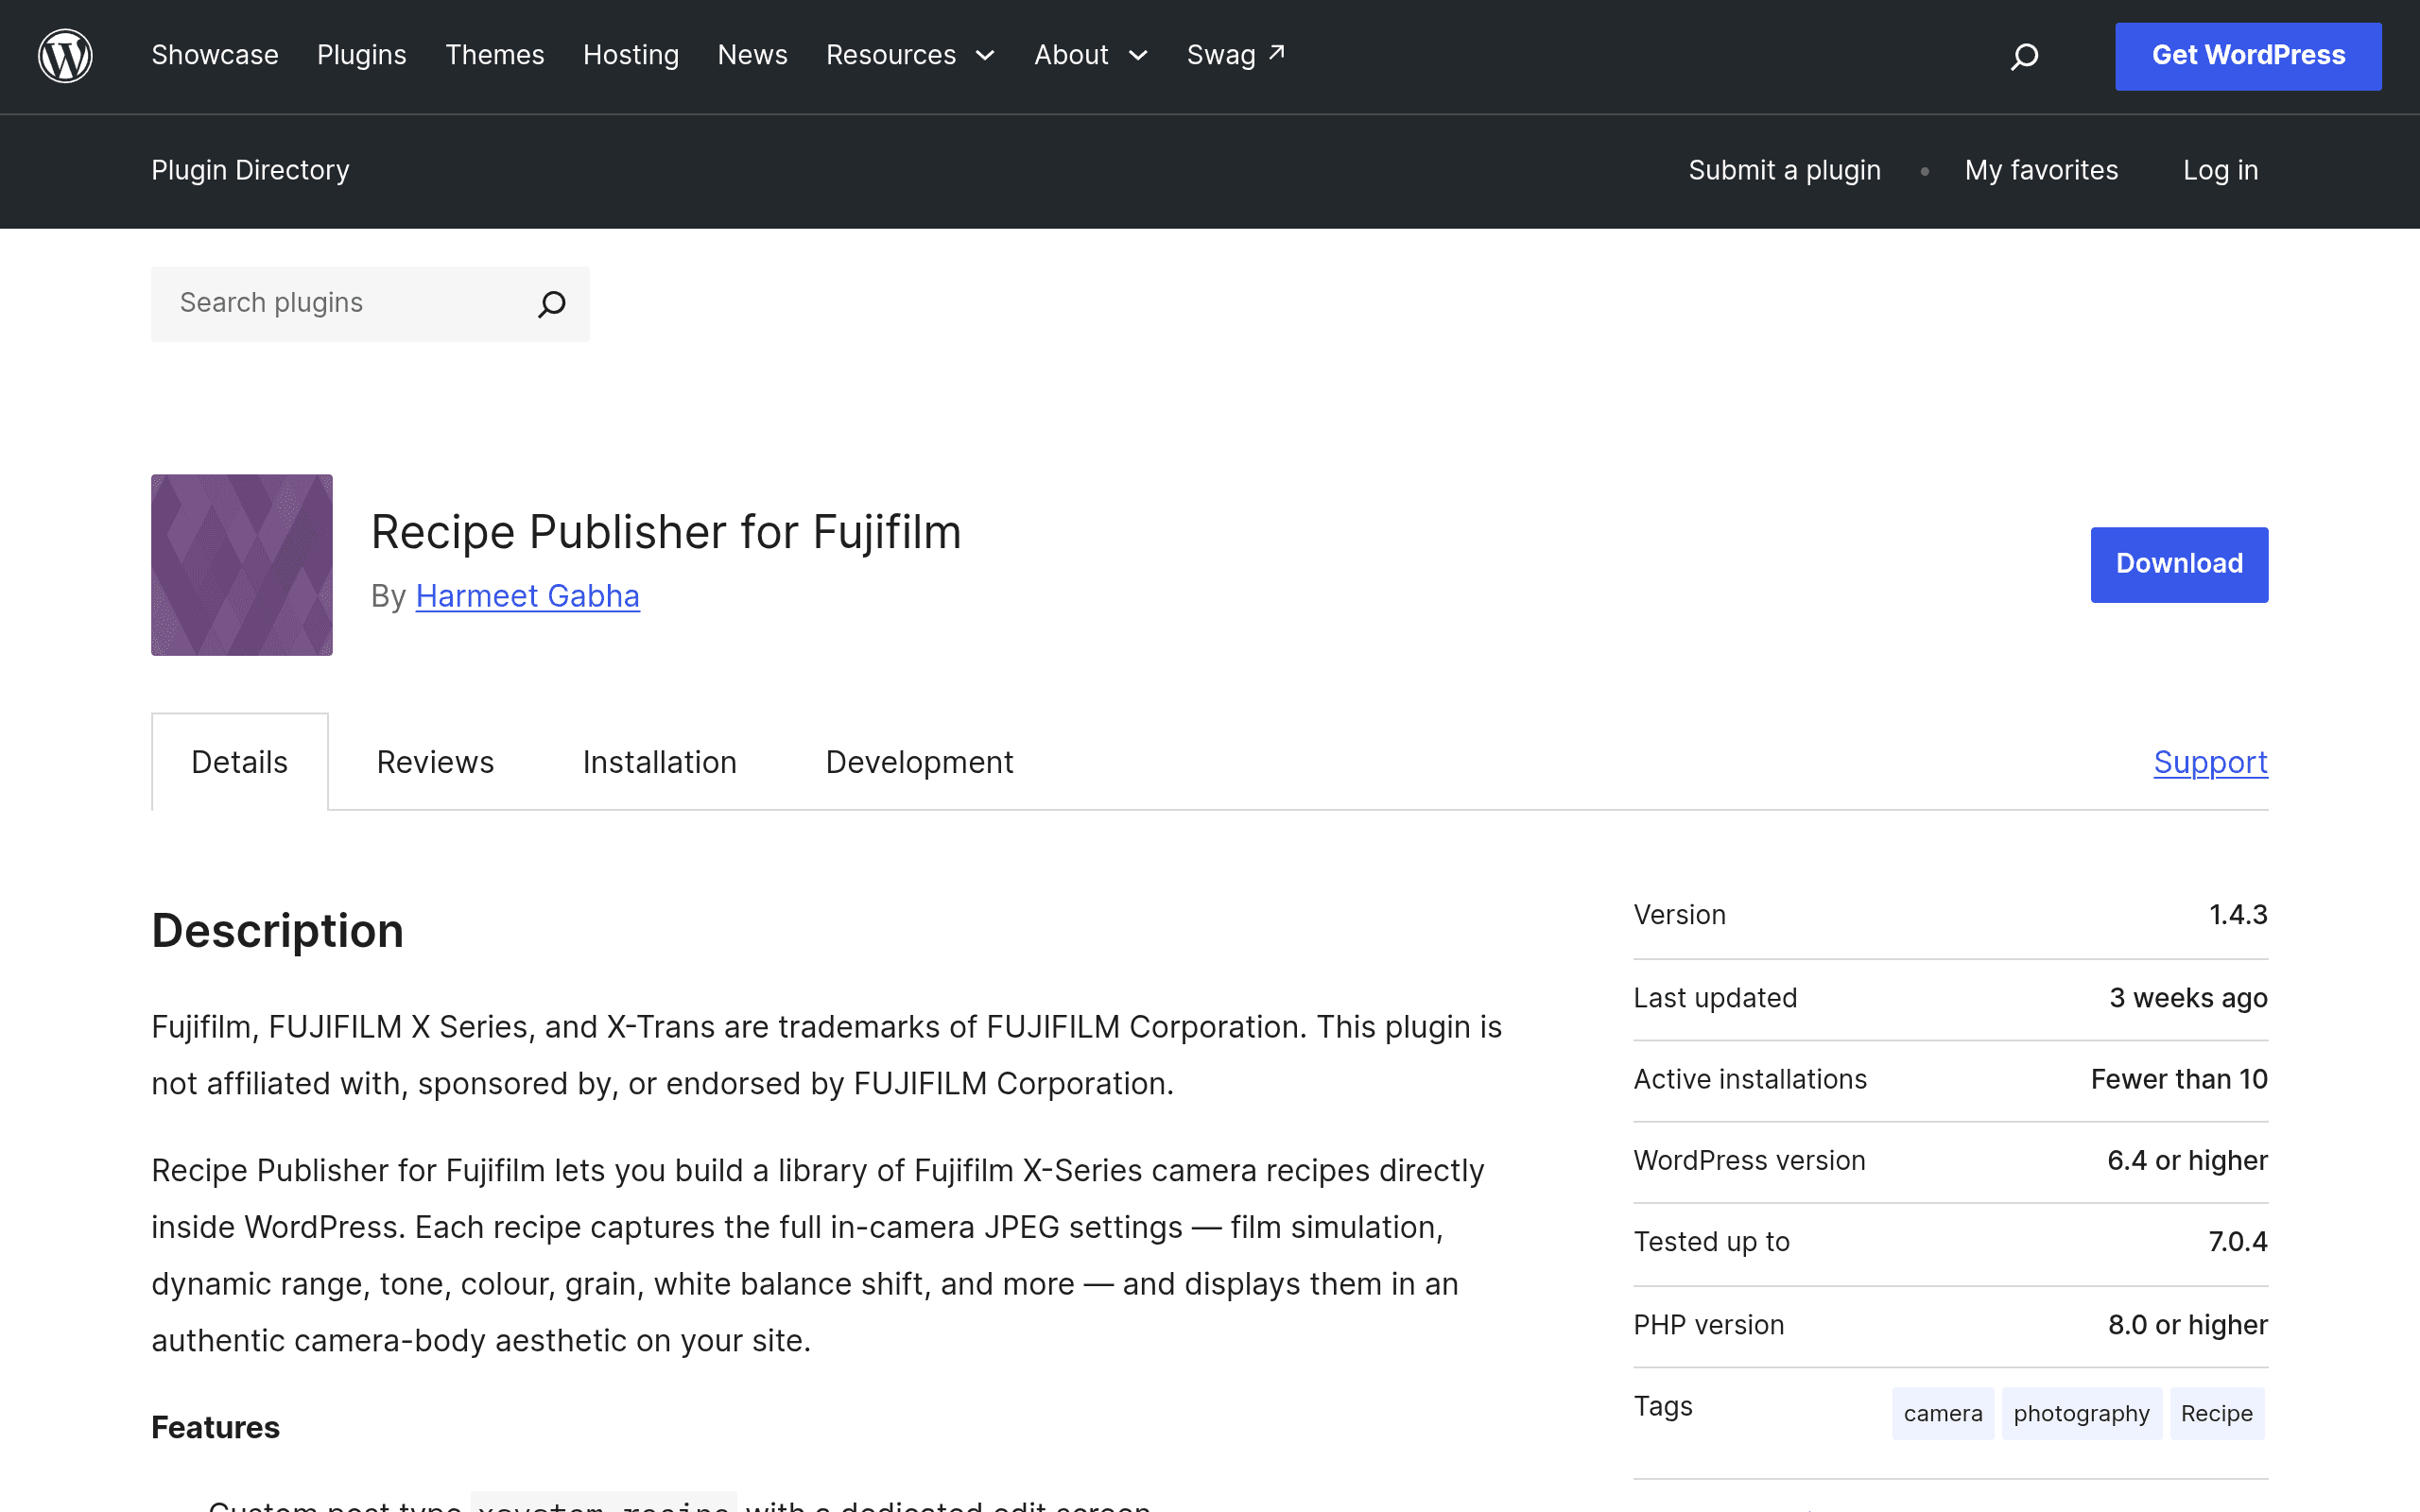Open the Support link
Image resolution: width=2420 pixels, height=1512 pixels.
2210,762
